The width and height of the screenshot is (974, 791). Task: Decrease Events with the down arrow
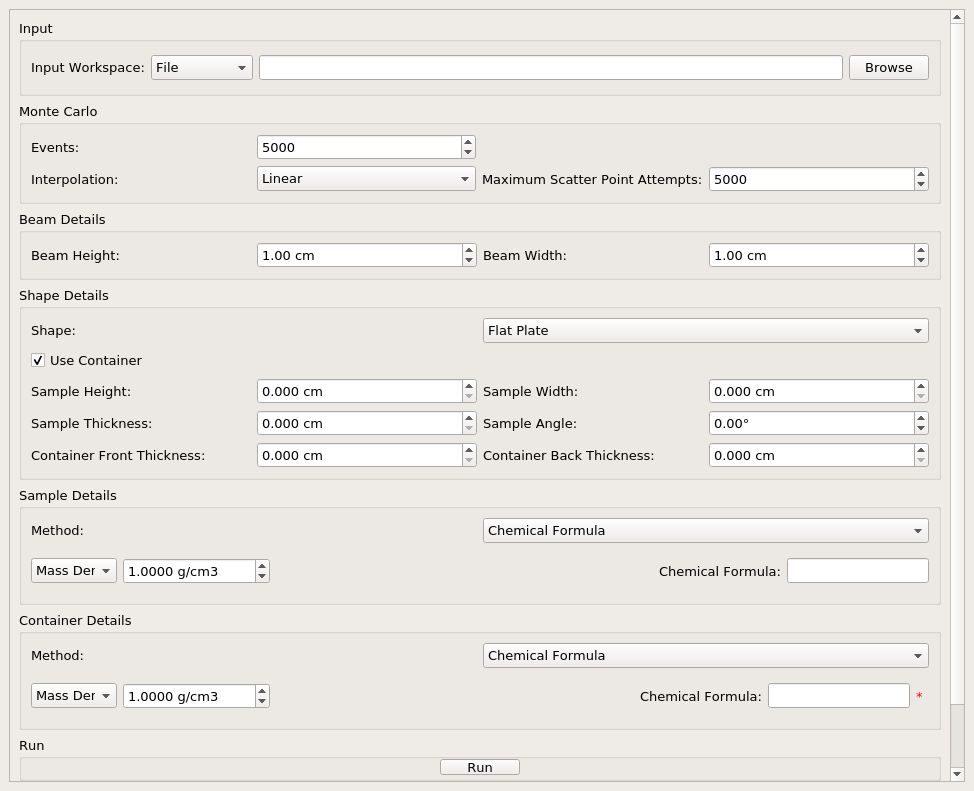[x=468, y=153]
